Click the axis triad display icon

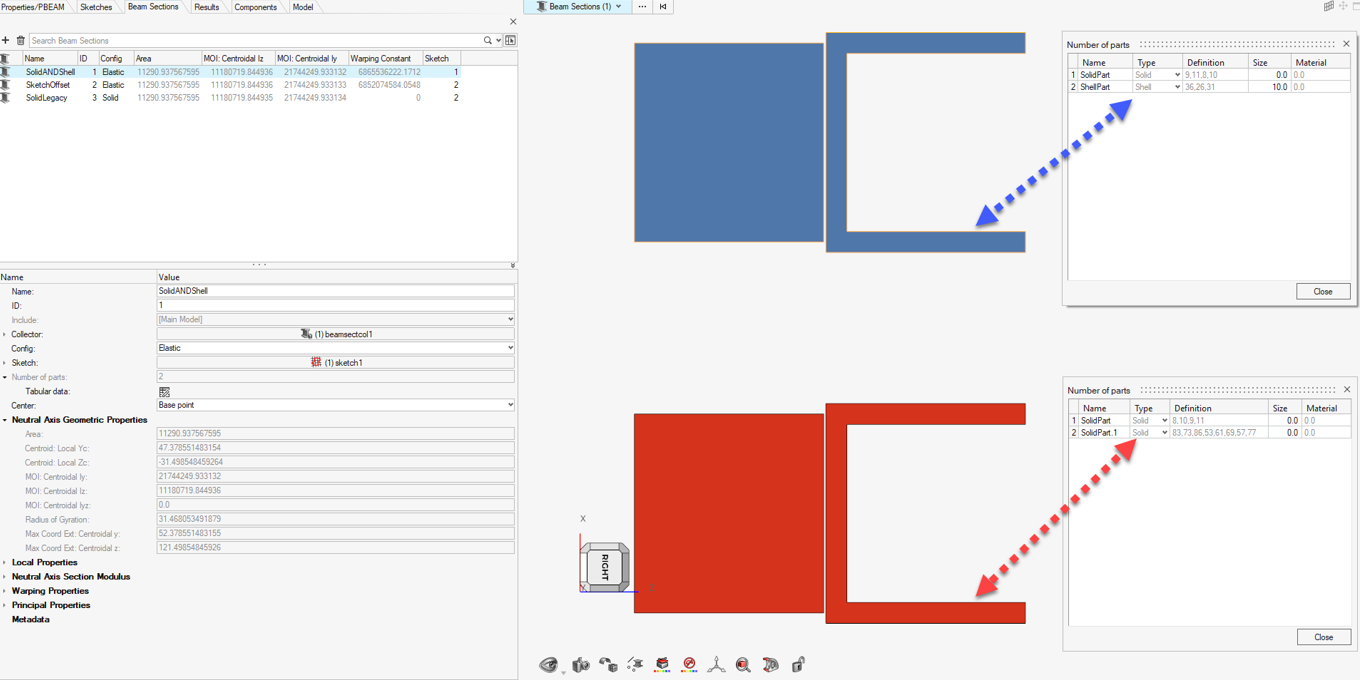(x=716, y=665)
